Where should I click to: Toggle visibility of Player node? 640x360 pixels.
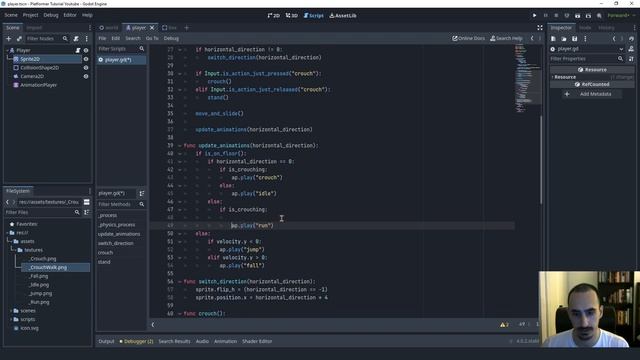(x=86, y=50)
